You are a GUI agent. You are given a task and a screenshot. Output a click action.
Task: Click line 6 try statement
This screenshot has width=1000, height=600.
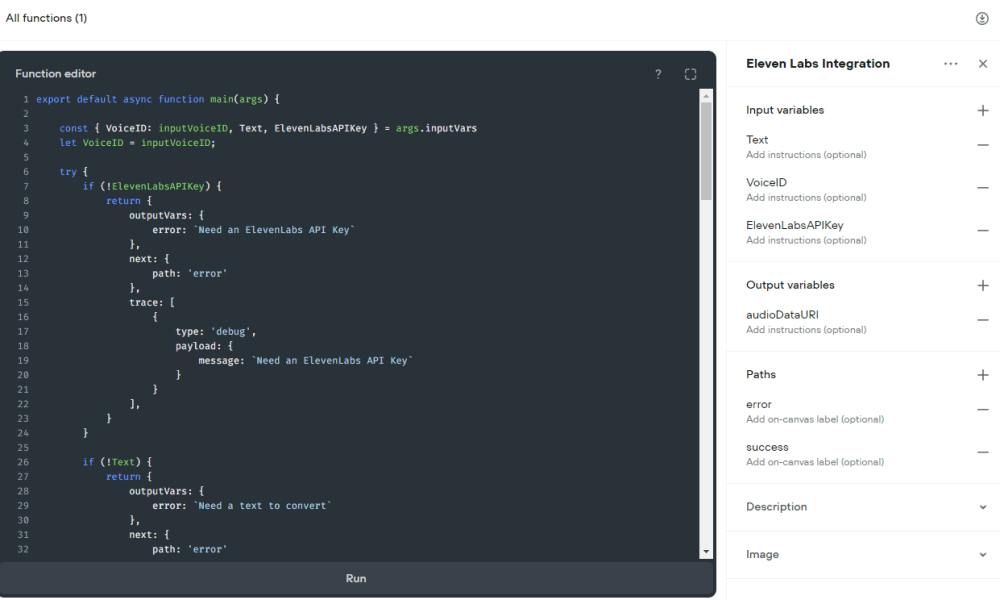pos(73,172)
